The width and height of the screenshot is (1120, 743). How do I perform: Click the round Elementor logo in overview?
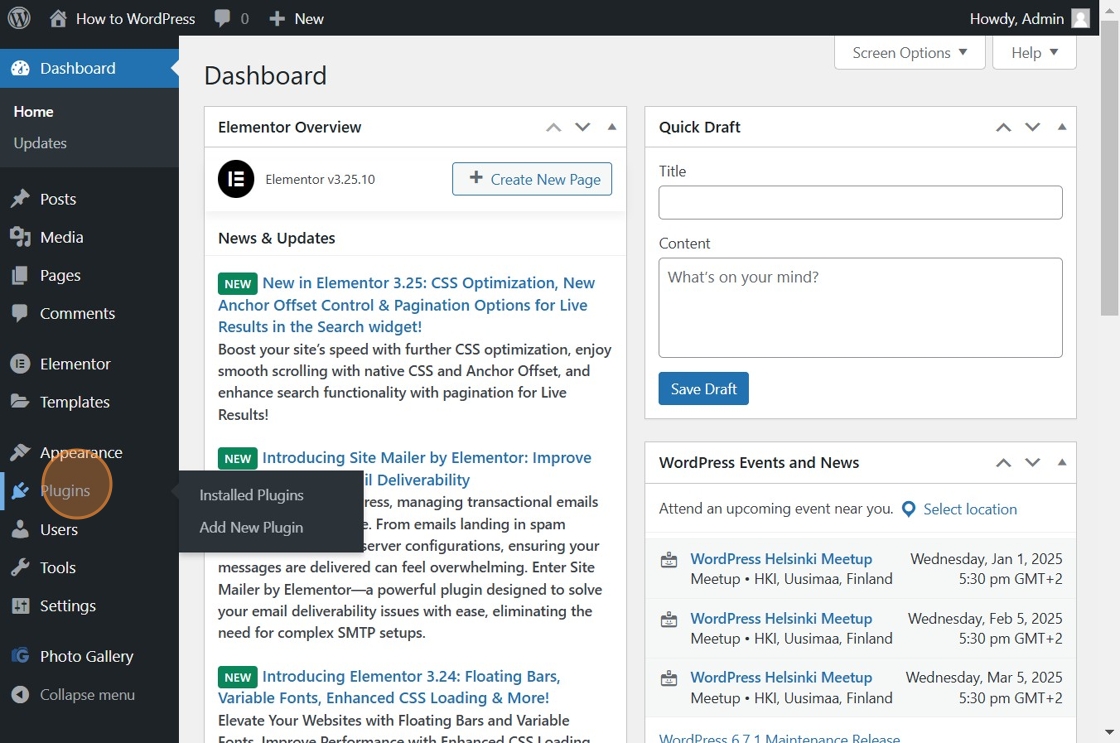point(236,179)
